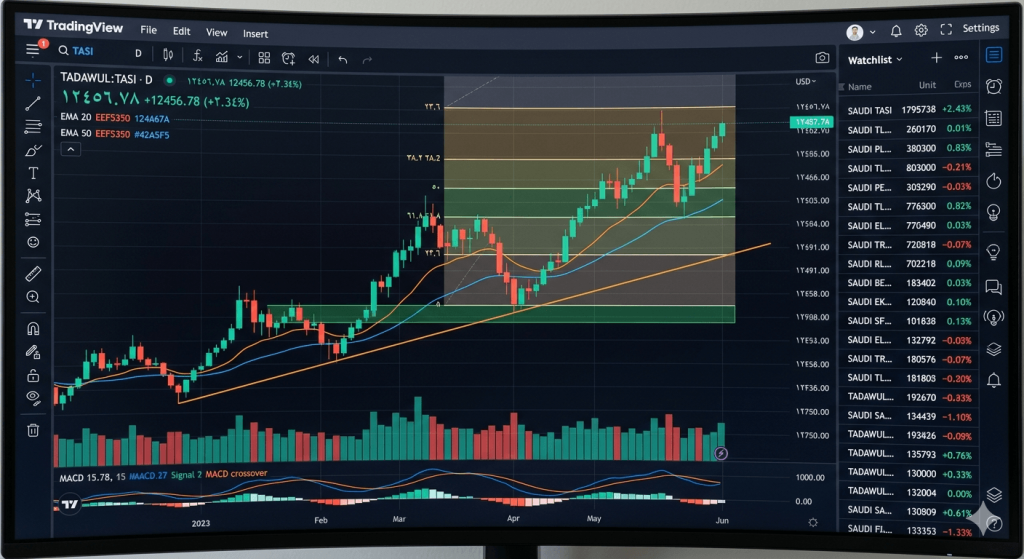
Task: Select the SAUDI TASI watchlist row
Action: click(908, 110)
